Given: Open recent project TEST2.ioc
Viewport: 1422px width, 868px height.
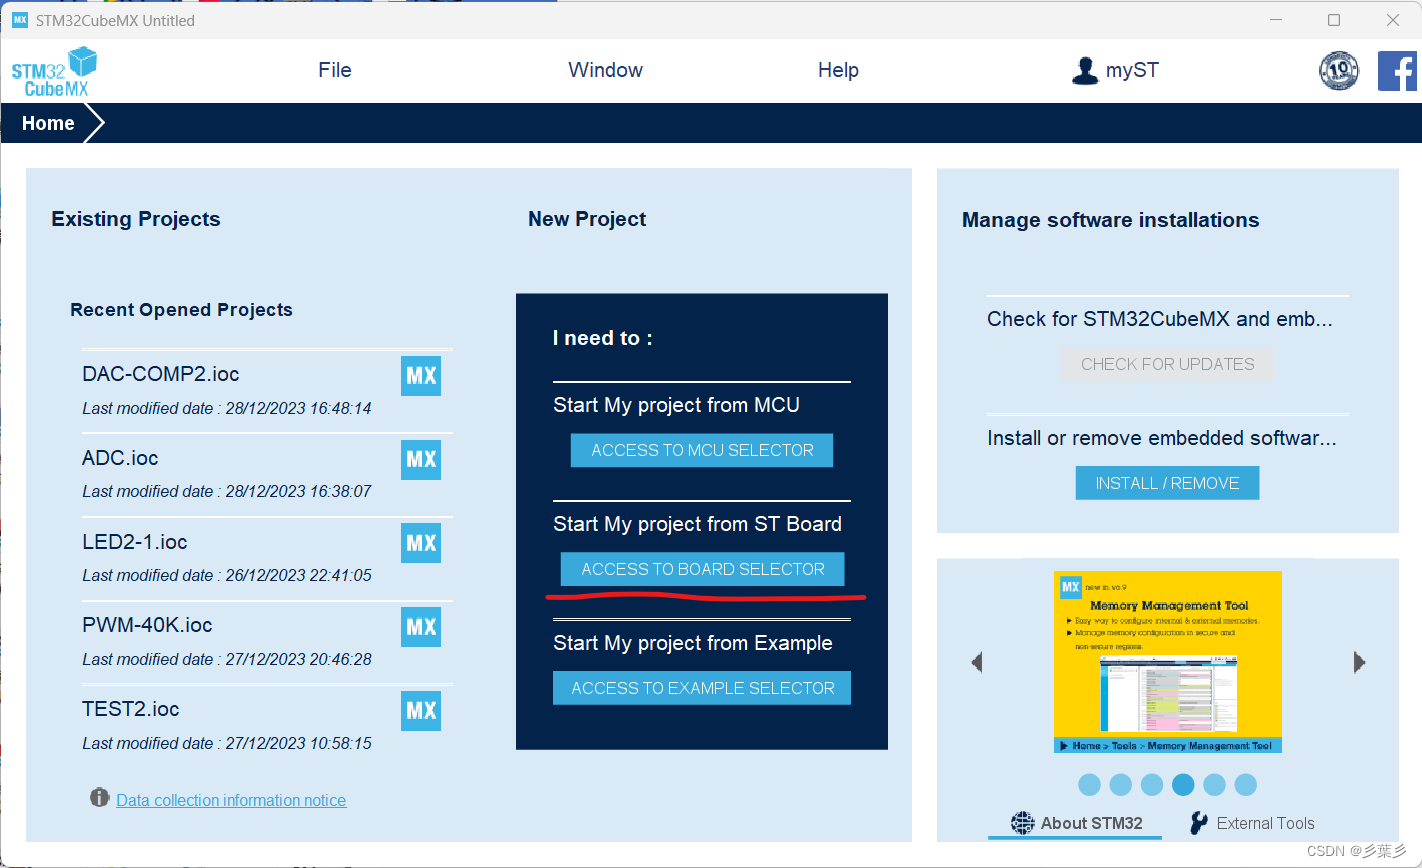Looking at the screenshot, I should click(131, 709).
